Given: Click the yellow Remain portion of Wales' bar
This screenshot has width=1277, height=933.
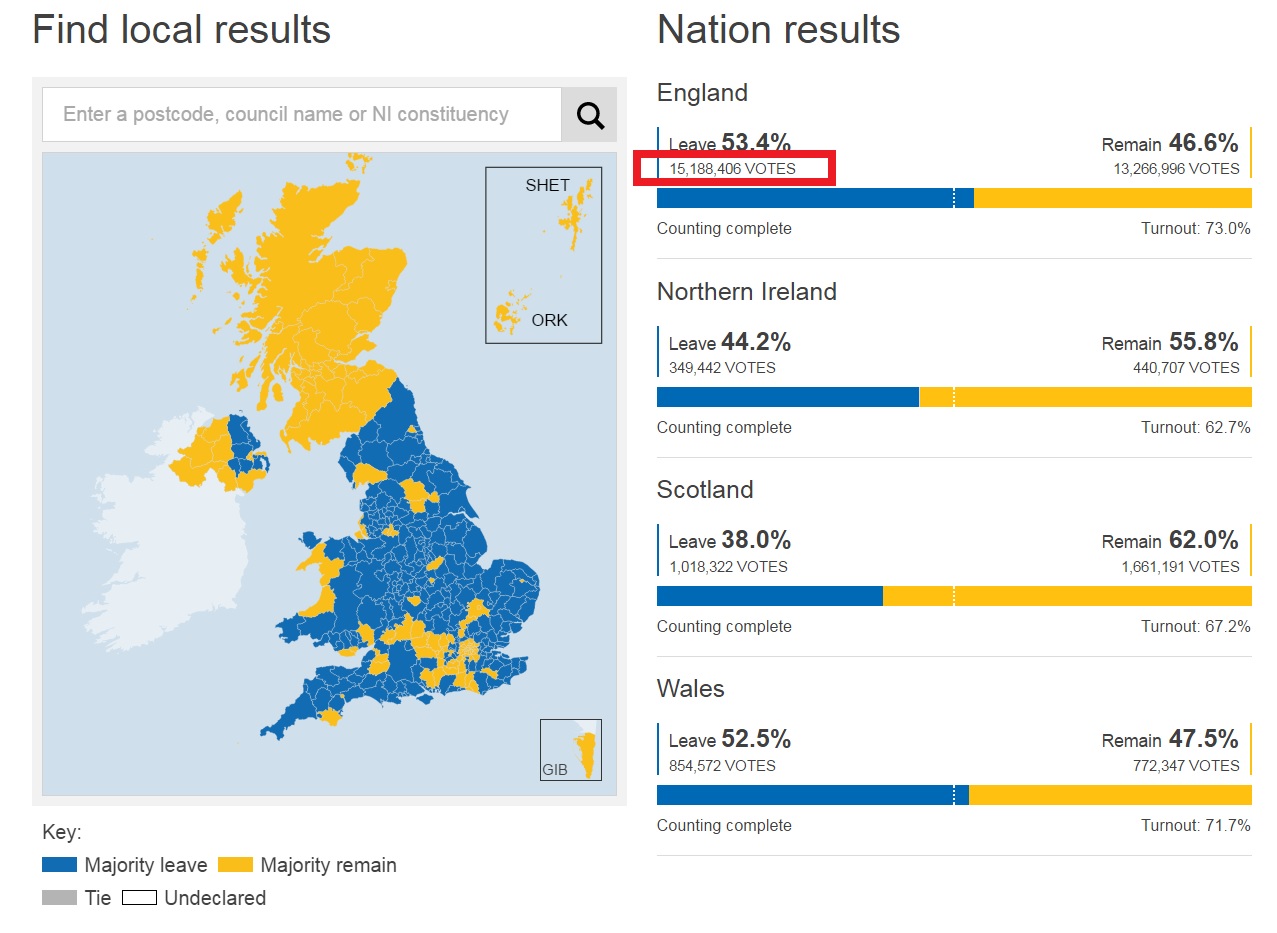Looking at the screenshot, I should tap(1110, 795).
